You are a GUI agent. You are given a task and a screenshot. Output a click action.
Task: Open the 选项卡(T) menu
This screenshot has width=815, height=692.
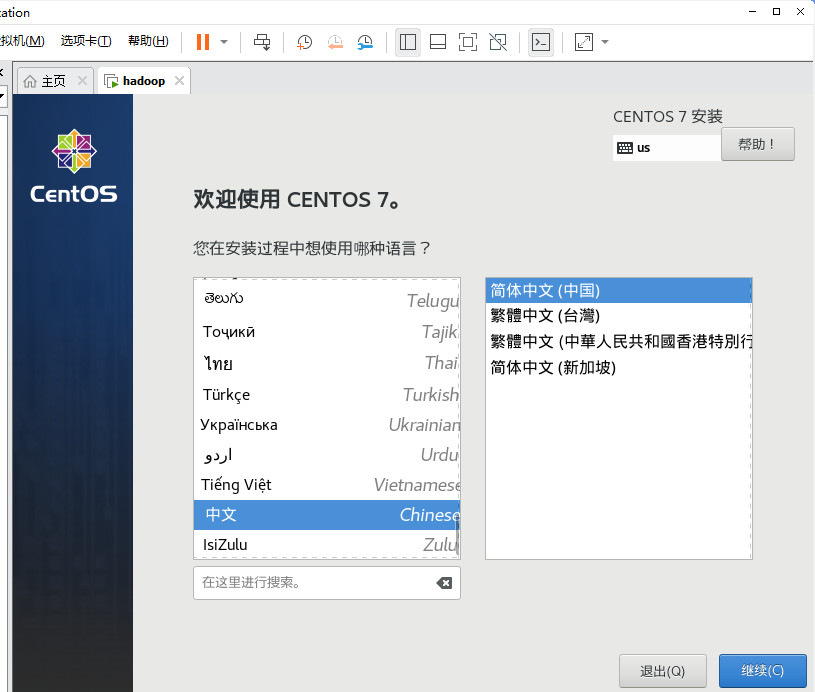pos(86,41)
